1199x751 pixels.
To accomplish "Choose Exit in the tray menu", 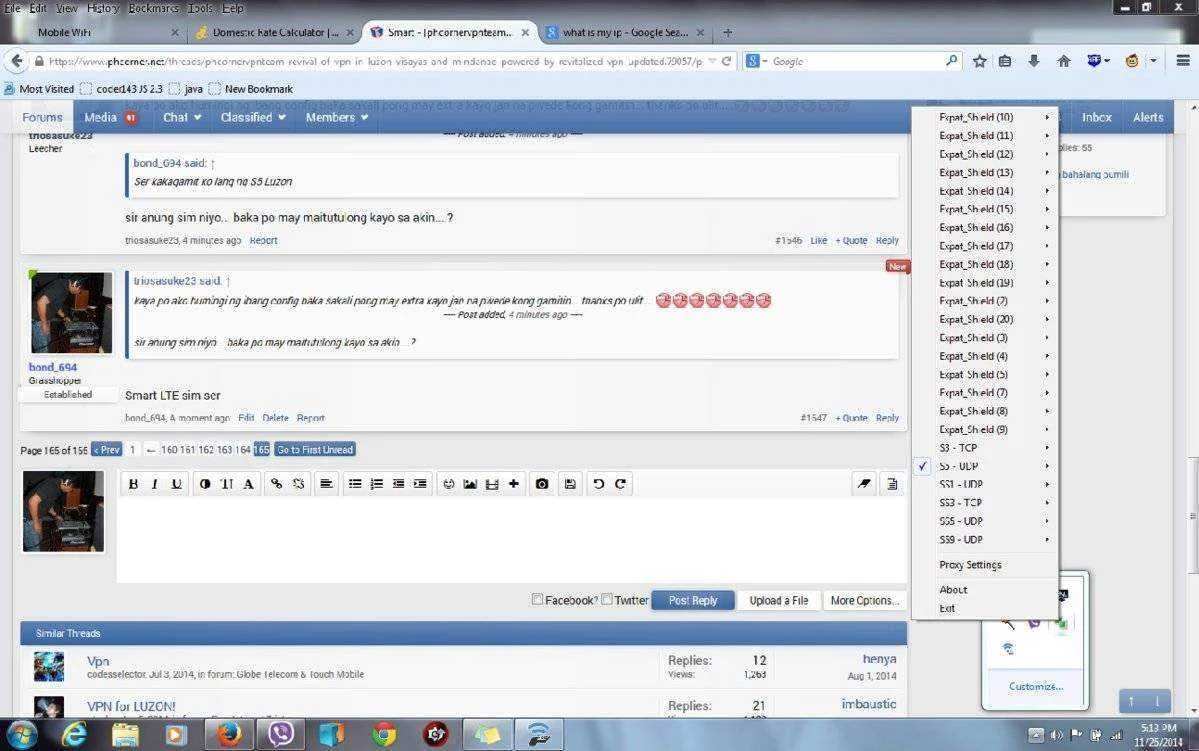I will (x=985, y=608).
